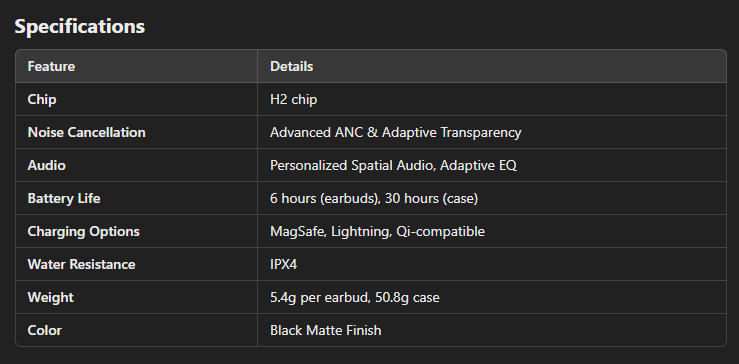
Task: Click MagSafe, Lightning, Qi-compatible text
Action: [377, 232]
